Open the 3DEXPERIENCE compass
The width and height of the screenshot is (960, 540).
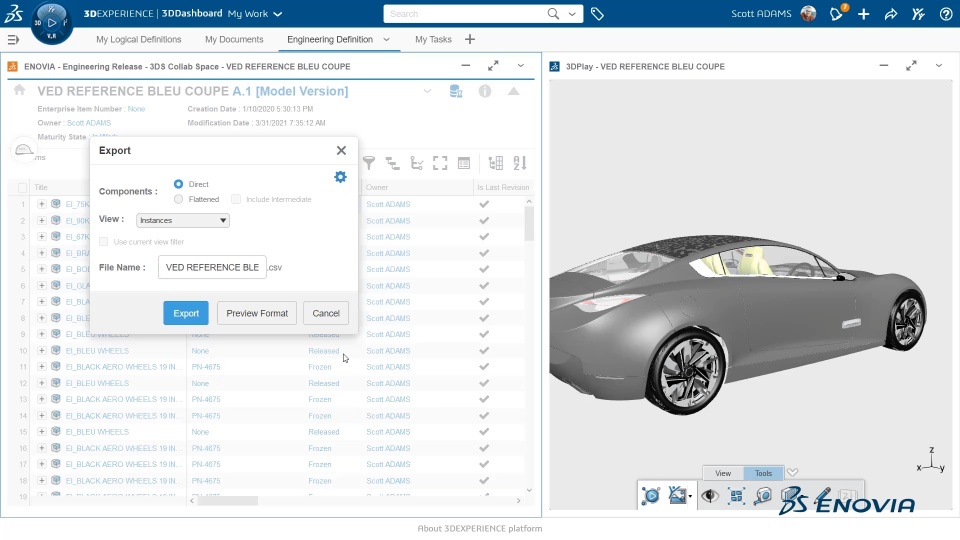click(51, 23)
